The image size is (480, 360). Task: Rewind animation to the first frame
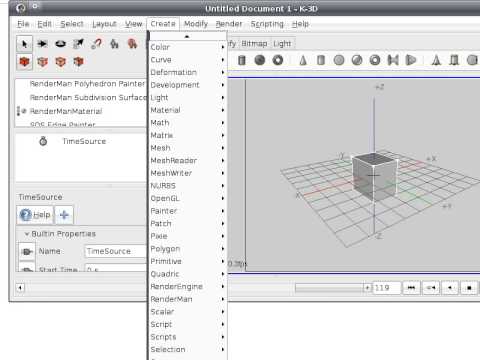[x=411, y=287]
